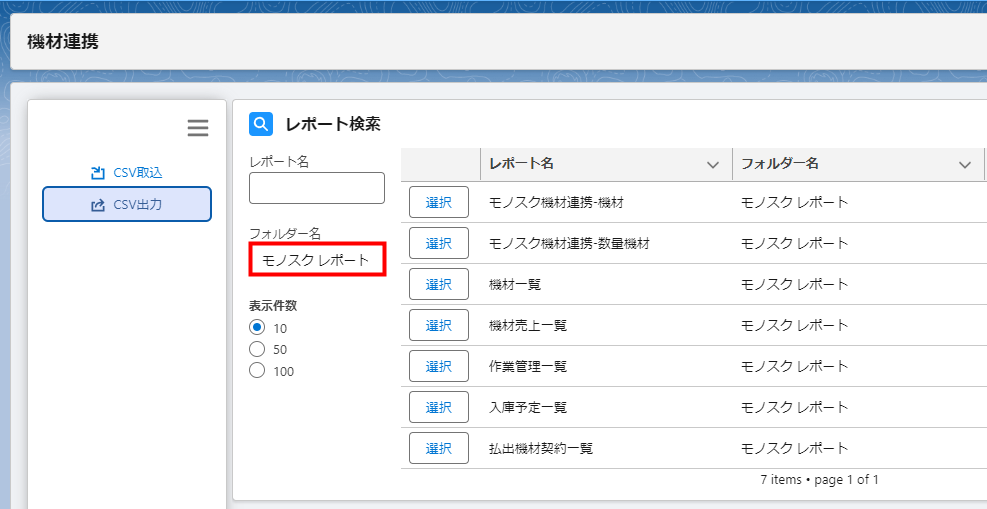
Task: Expand the レポート名 column header dropdown
Action: tap(713, 164)
